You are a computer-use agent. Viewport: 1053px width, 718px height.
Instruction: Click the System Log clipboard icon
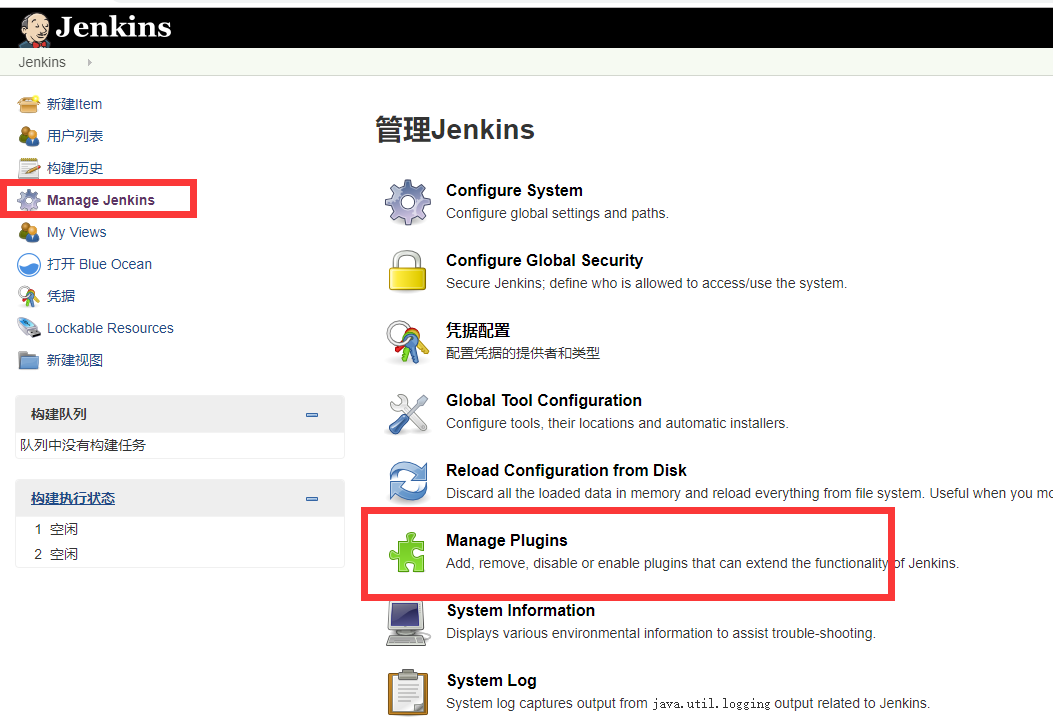click(x=408, y=692)
